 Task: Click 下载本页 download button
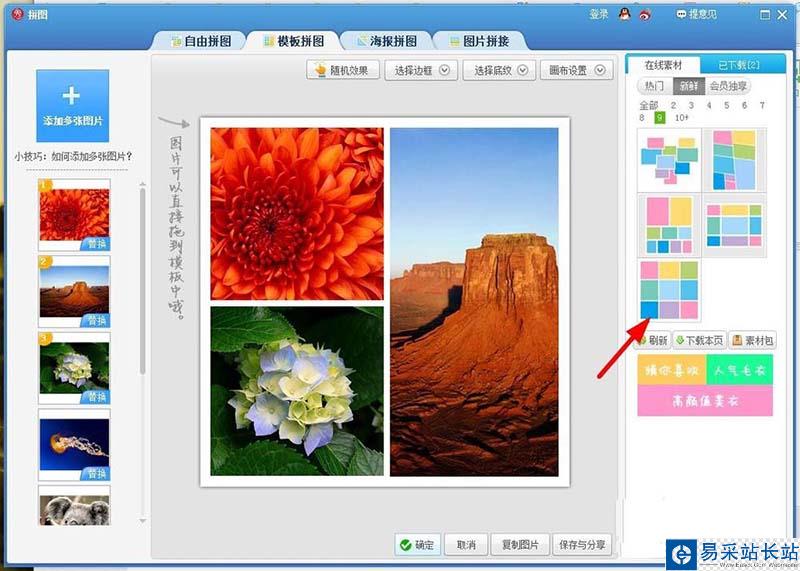point(699,340)
